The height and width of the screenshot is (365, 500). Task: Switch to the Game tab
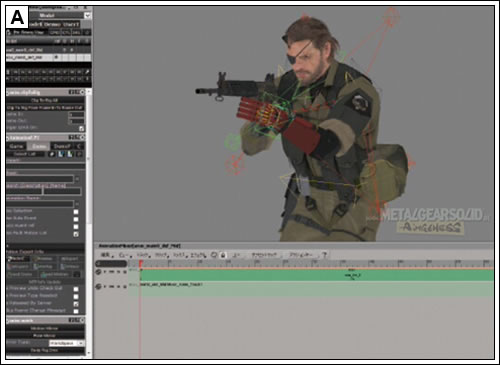(x=16, y=146)
